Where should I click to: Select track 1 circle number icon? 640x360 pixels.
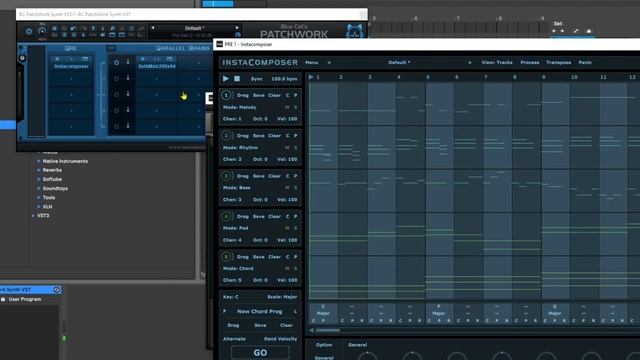tap(226, 95)
